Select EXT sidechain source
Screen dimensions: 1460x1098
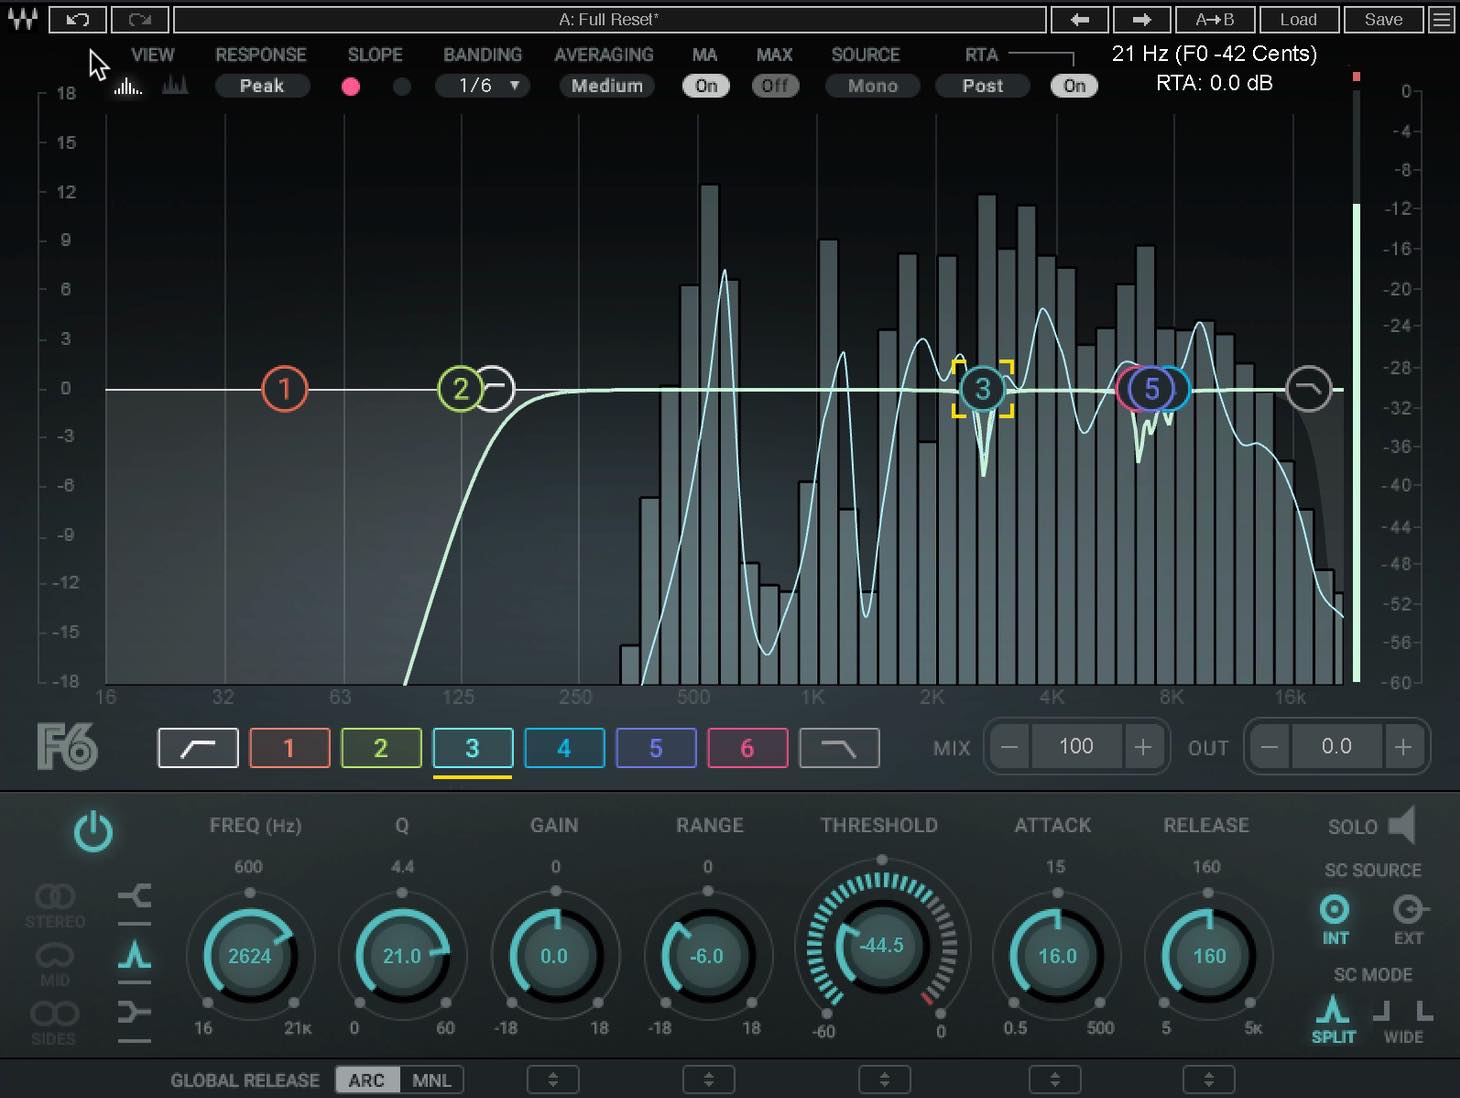1409,920
